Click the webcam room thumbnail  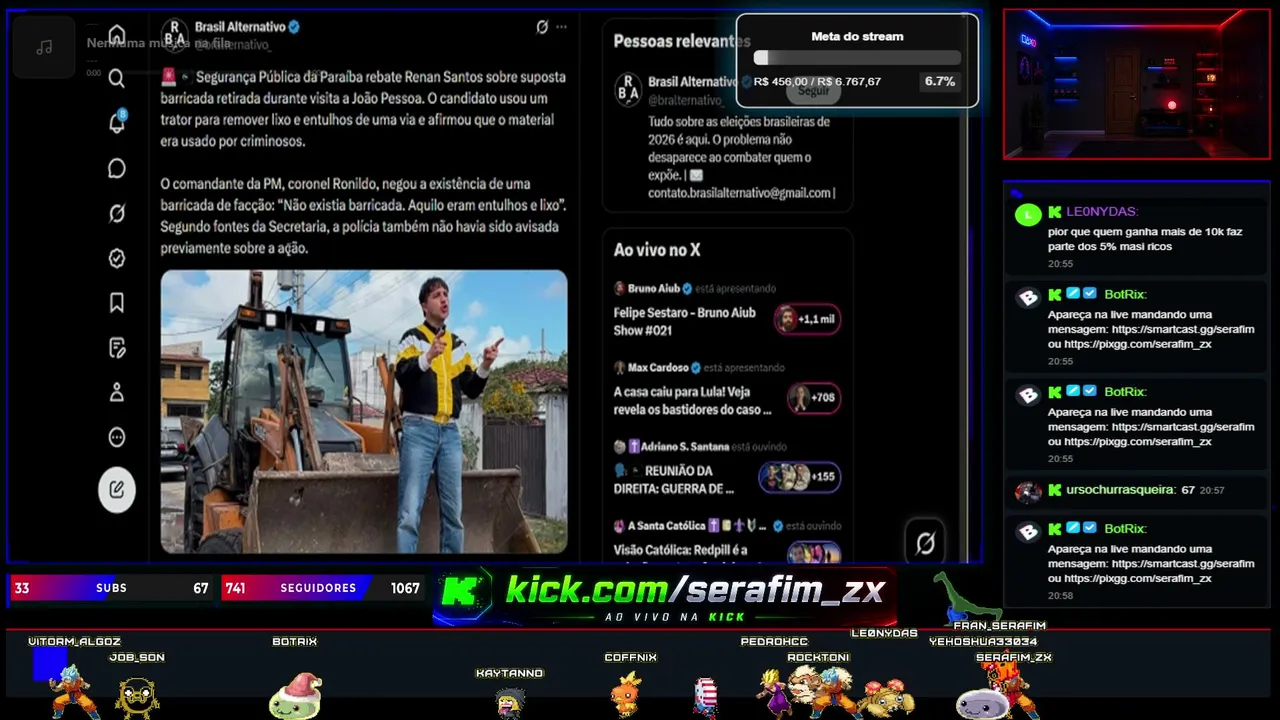(1137, 84)
